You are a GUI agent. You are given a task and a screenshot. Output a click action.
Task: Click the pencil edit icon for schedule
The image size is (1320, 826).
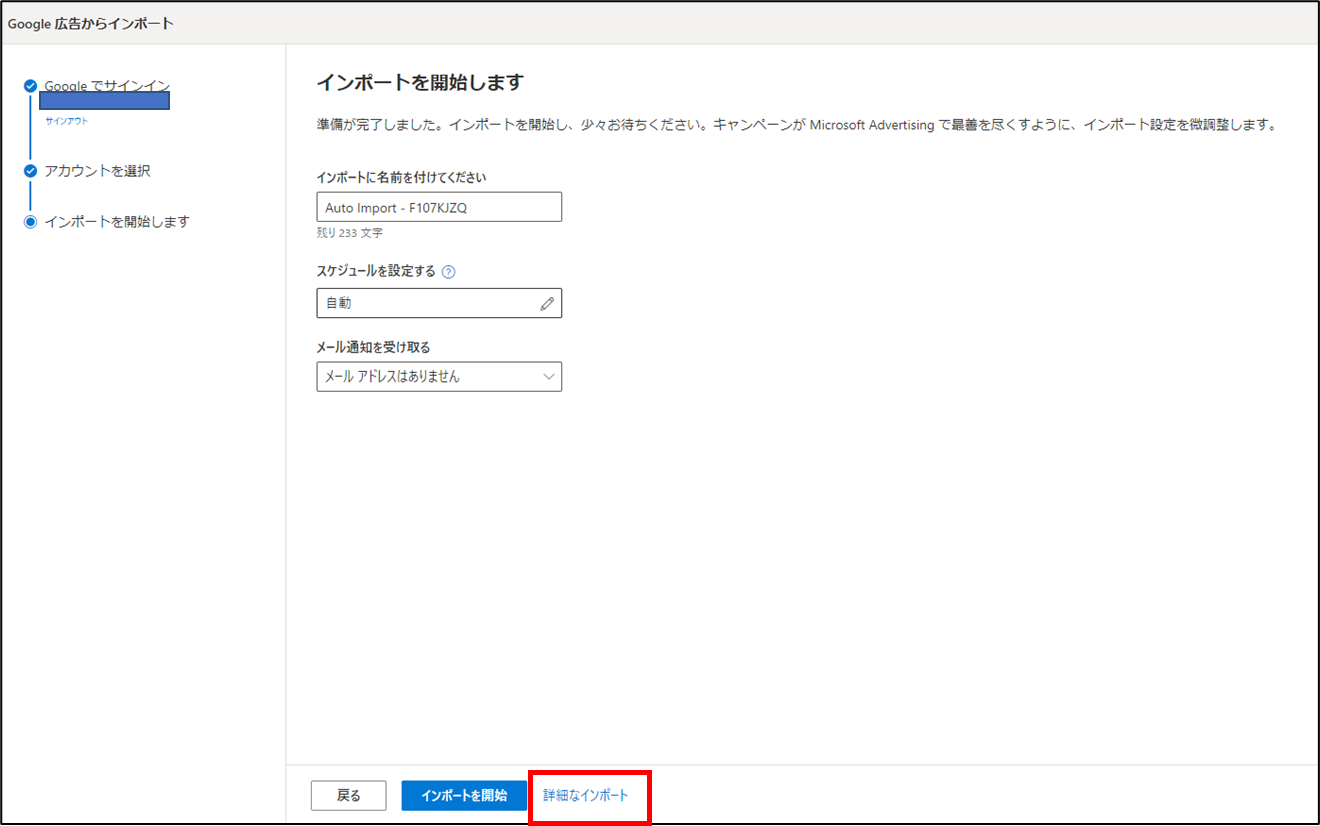547,302
